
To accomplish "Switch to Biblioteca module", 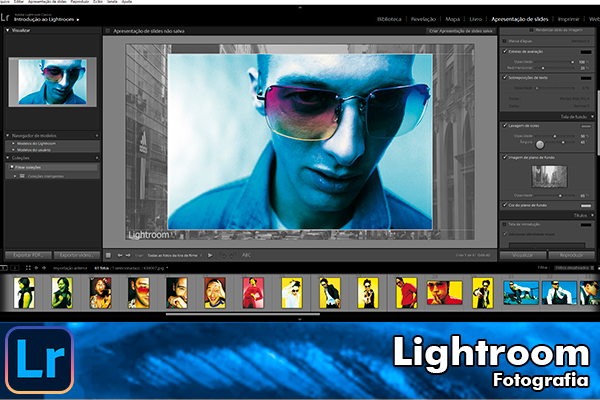I will pos(389,19).
